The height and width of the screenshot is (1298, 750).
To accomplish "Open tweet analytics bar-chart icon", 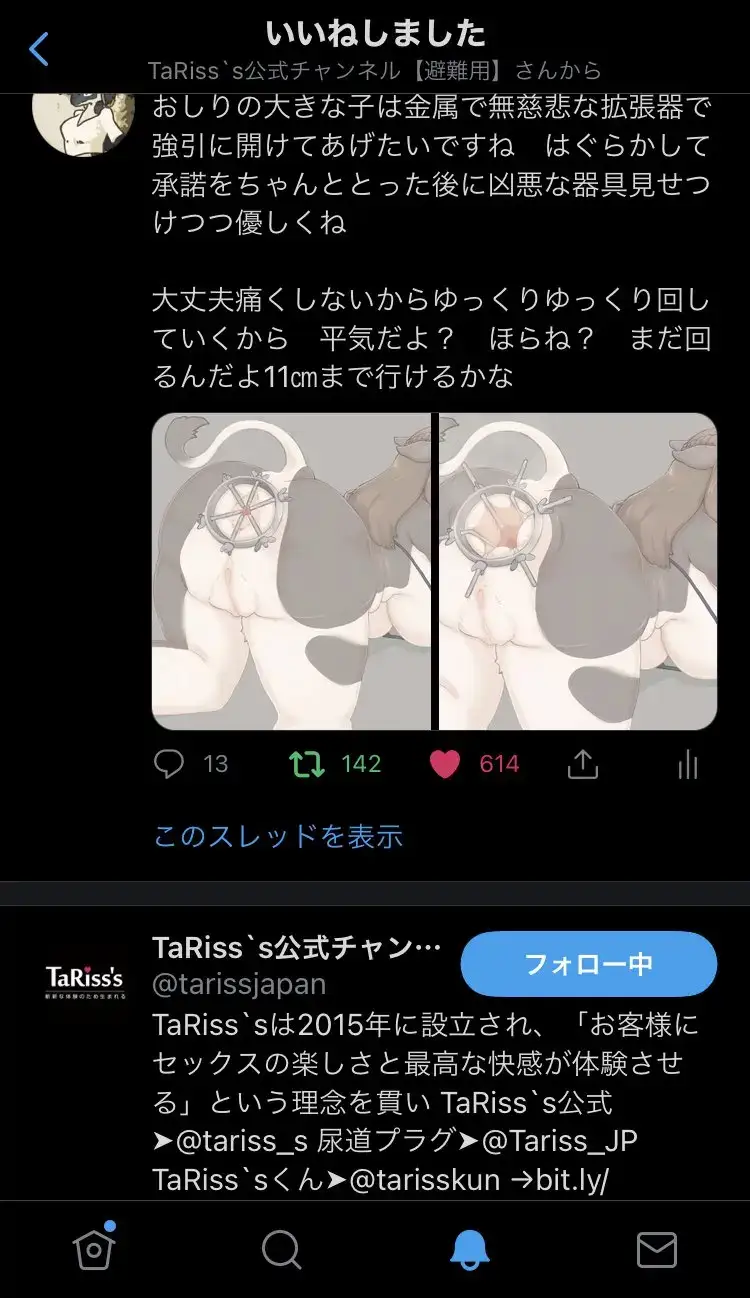I will pos(687,765).
